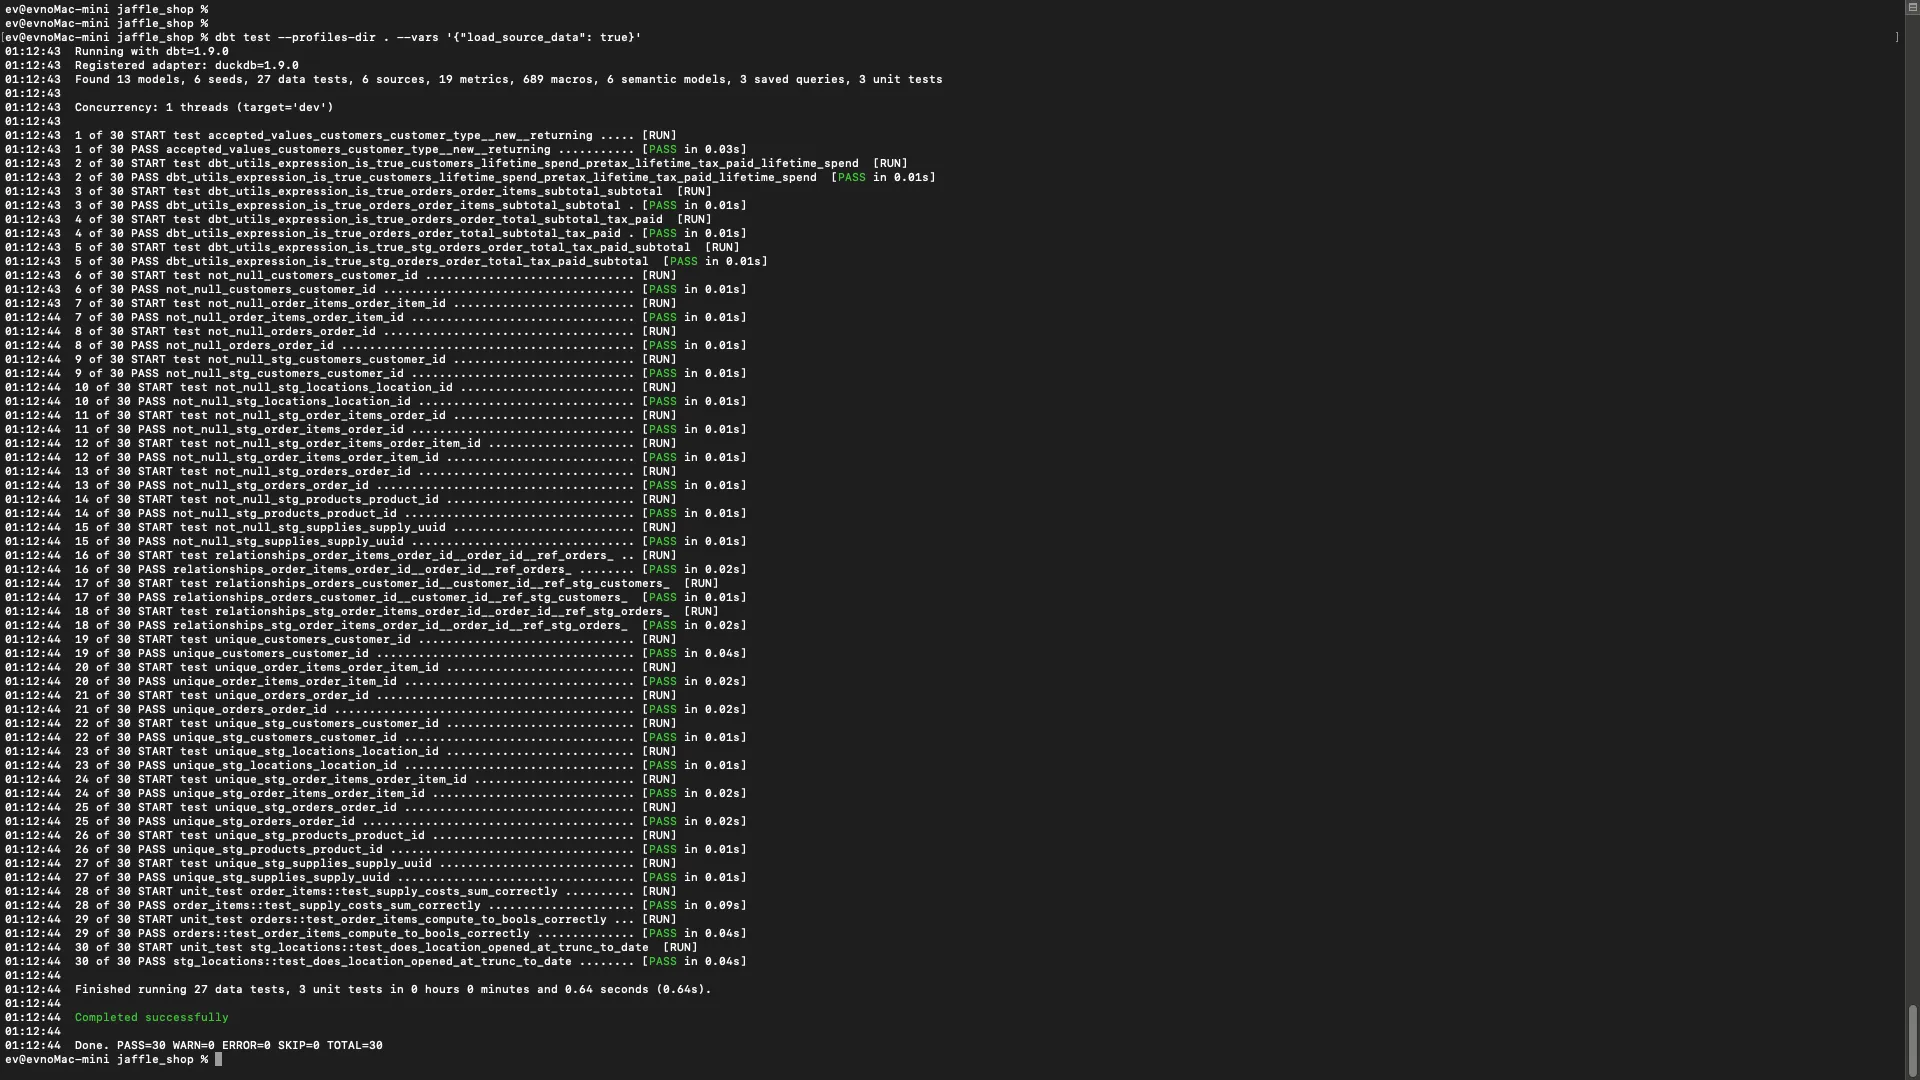Click '16 of 30 PASS relationships_order_items' line

pos(411,569)
